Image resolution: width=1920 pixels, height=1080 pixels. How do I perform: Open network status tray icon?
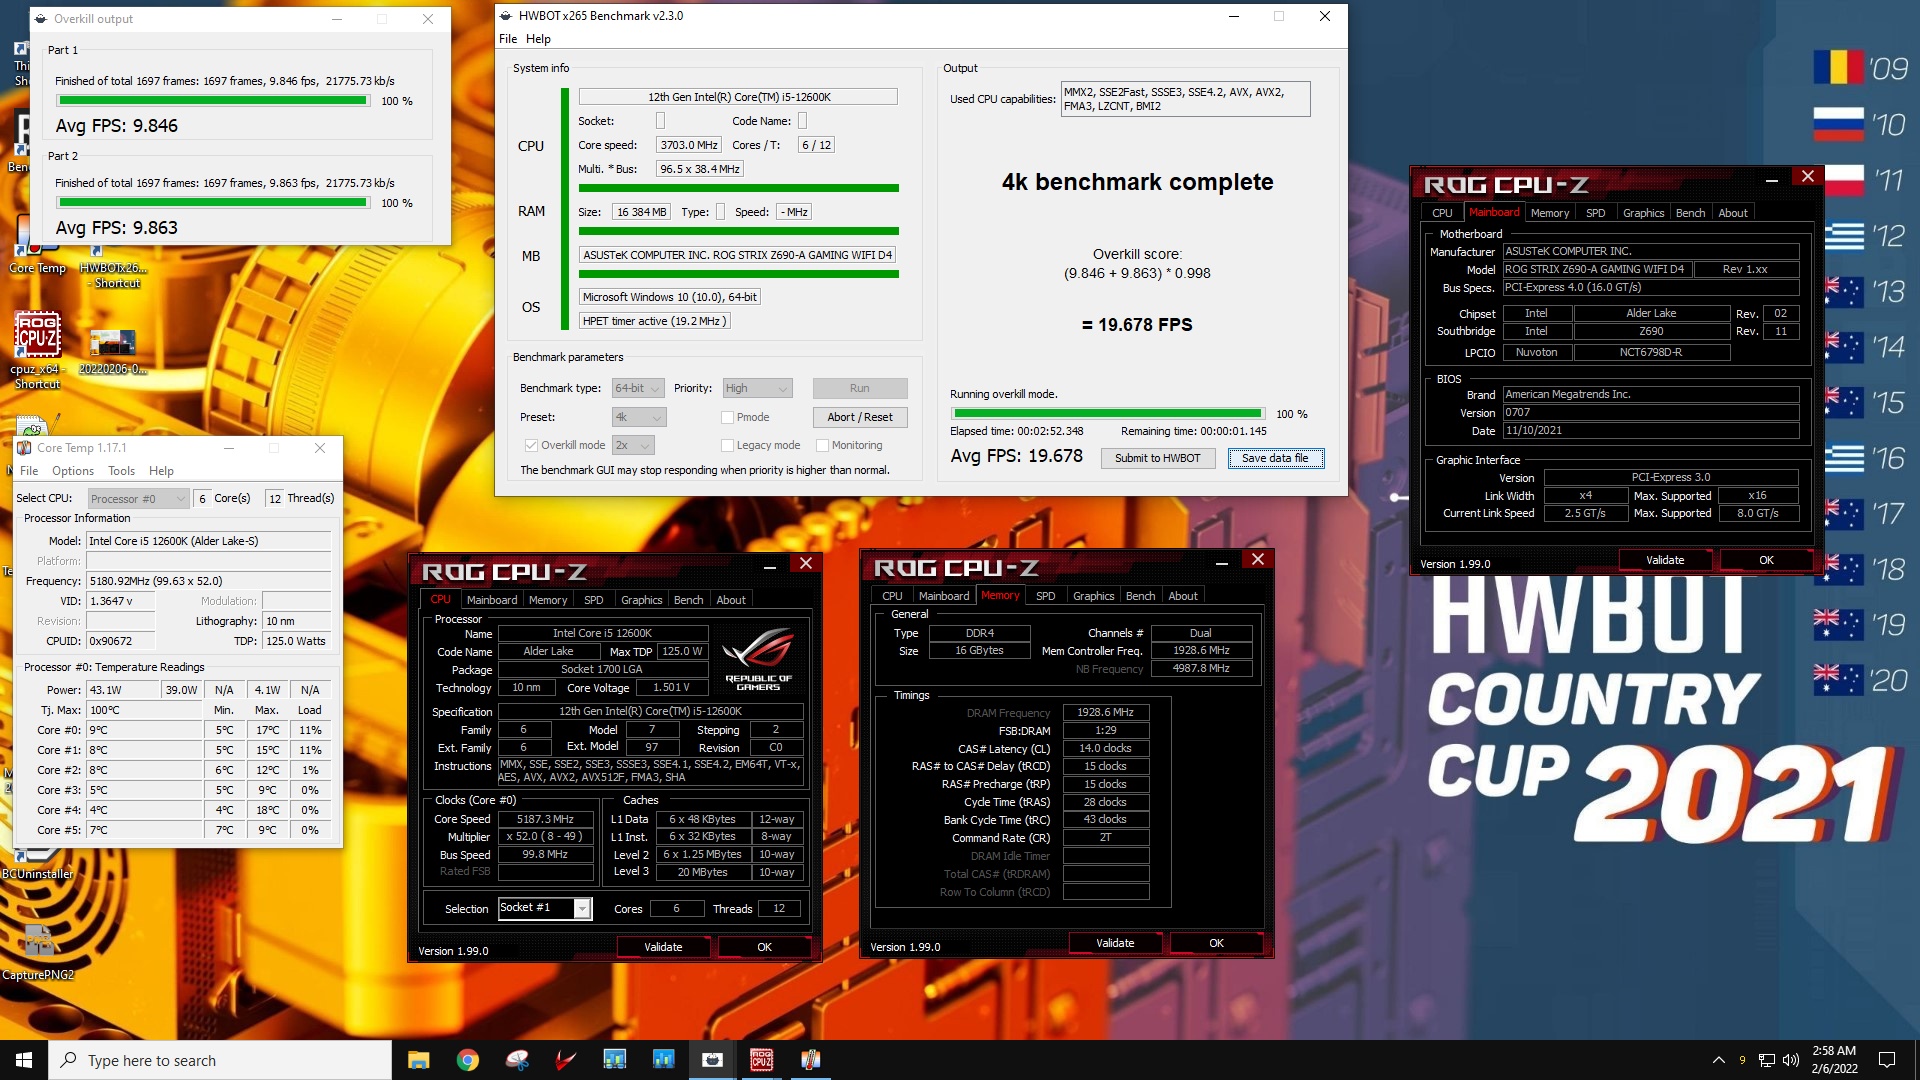[1767, 1060]
